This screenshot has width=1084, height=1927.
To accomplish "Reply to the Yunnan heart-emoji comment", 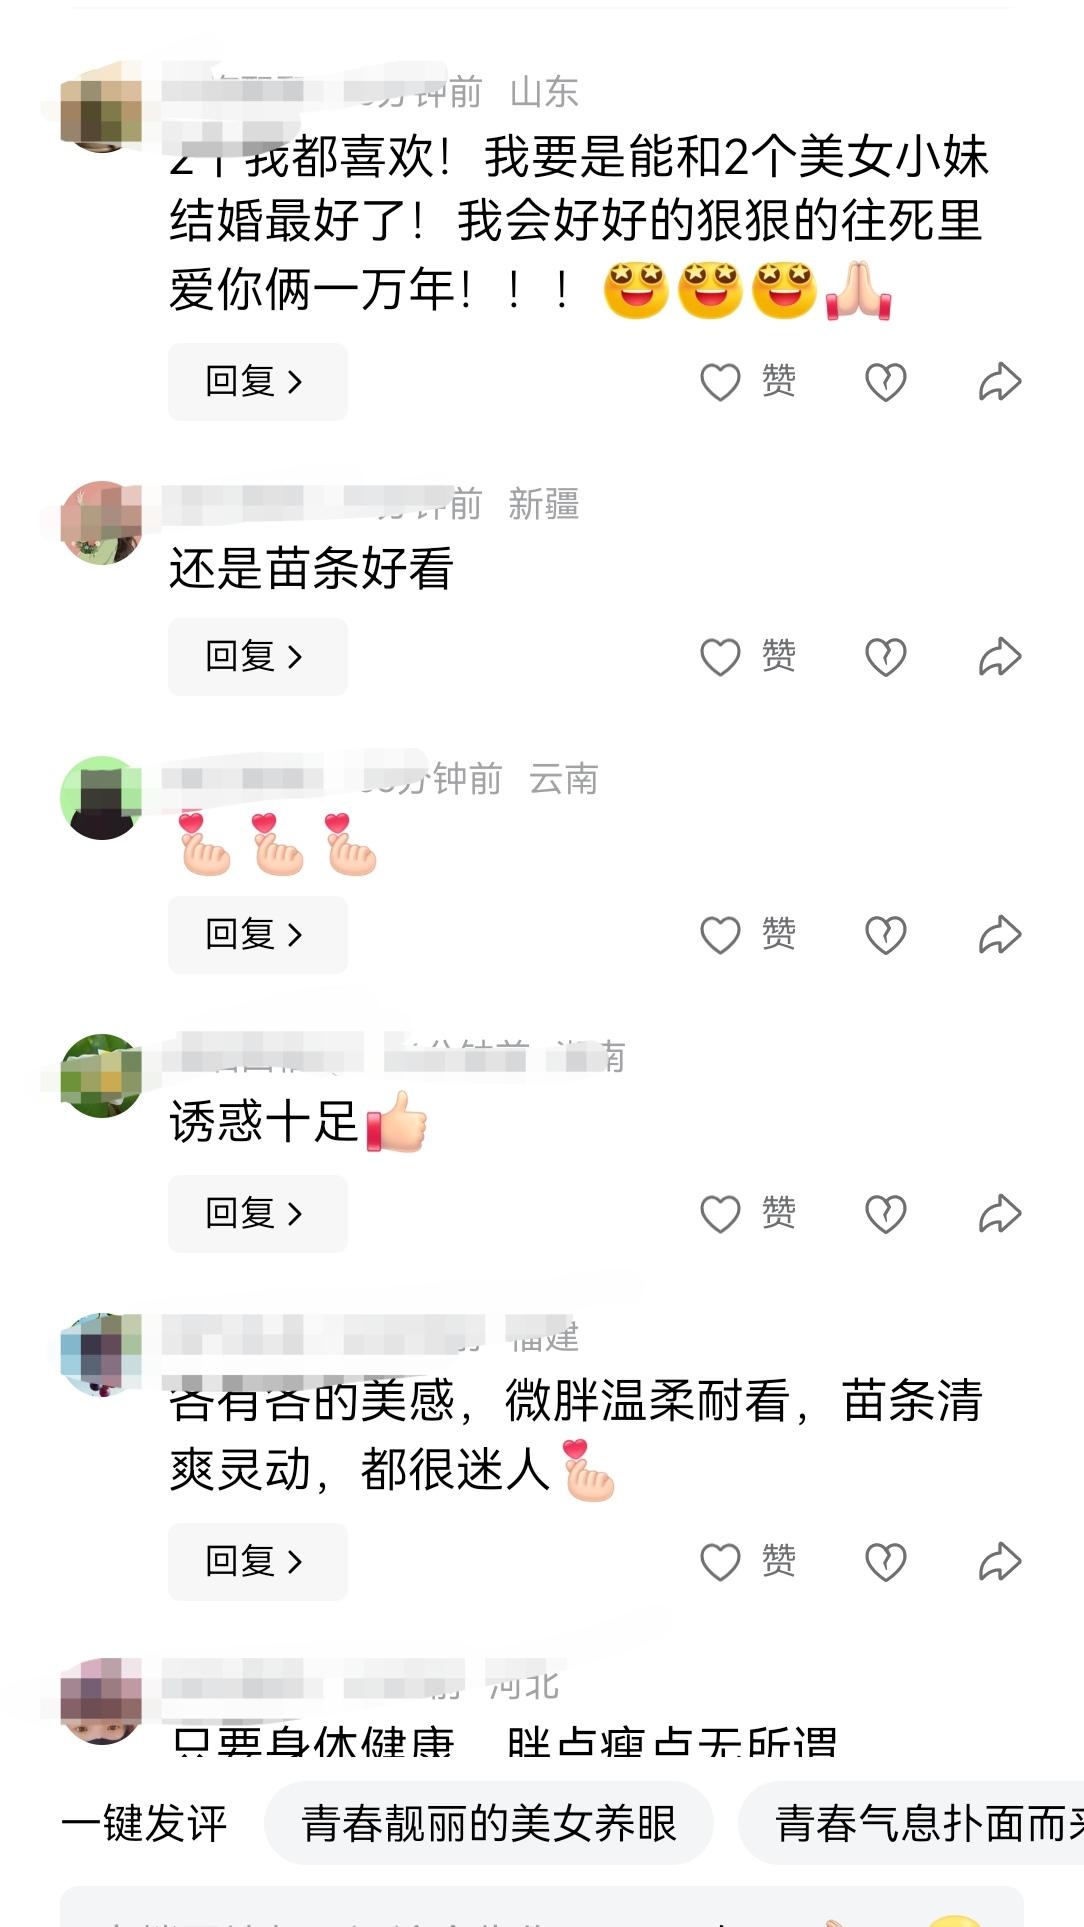I will coord(257,935).
